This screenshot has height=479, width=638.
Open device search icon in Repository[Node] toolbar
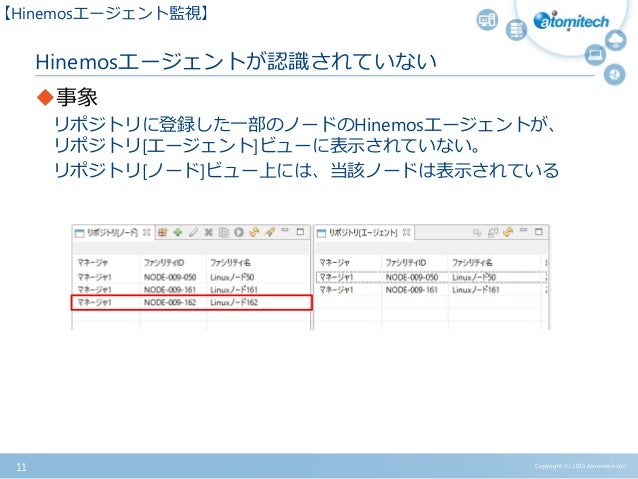pos(162,232)
